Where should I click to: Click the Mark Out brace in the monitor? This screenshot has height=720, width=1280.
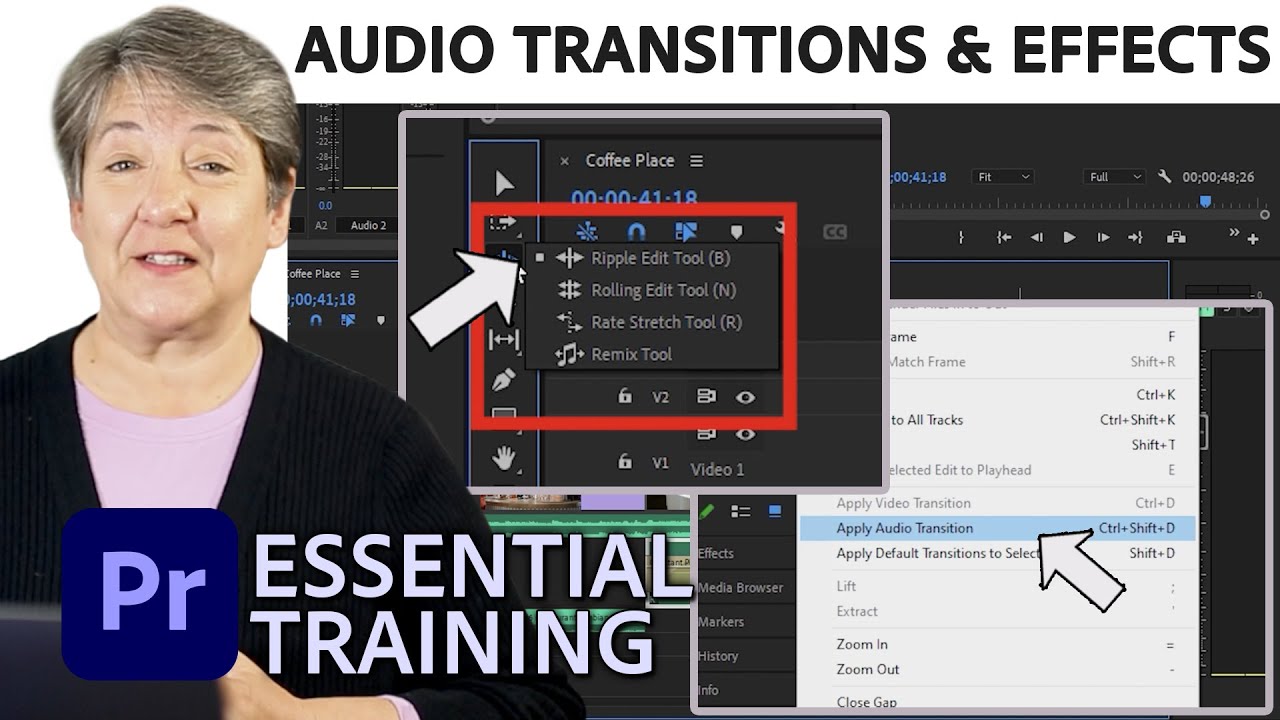pyautogui.click(x=961, y=237)
